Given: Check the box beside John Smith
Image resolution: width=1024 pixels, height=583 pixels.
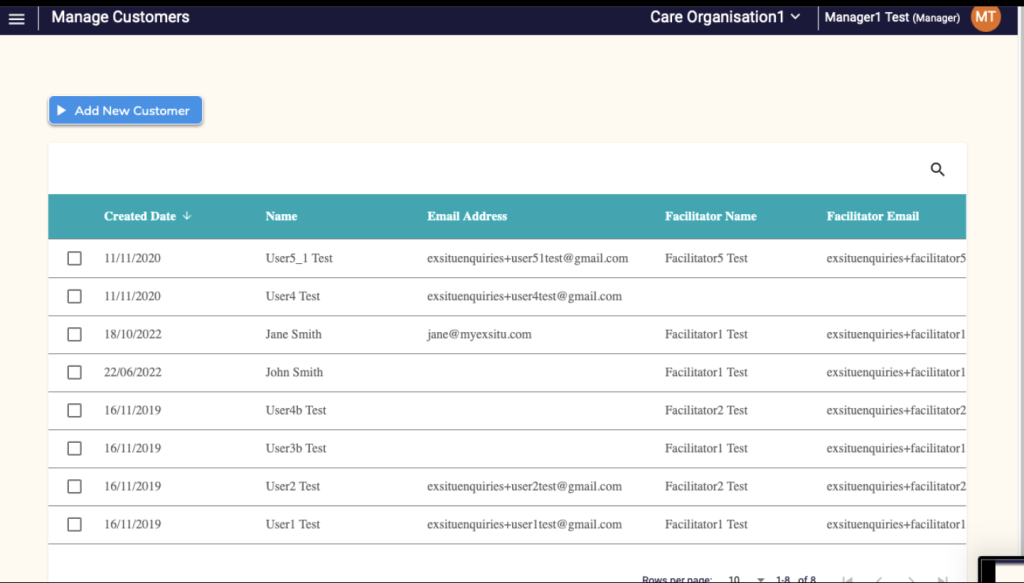Looking at the screenshot, I should click(x=75, y=373).
